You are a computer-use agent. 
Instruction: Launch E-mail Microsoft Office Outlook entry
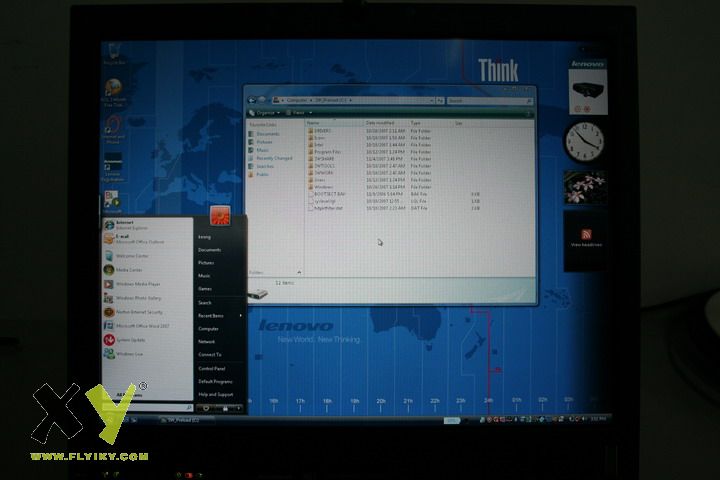click(x=147, y=239)
